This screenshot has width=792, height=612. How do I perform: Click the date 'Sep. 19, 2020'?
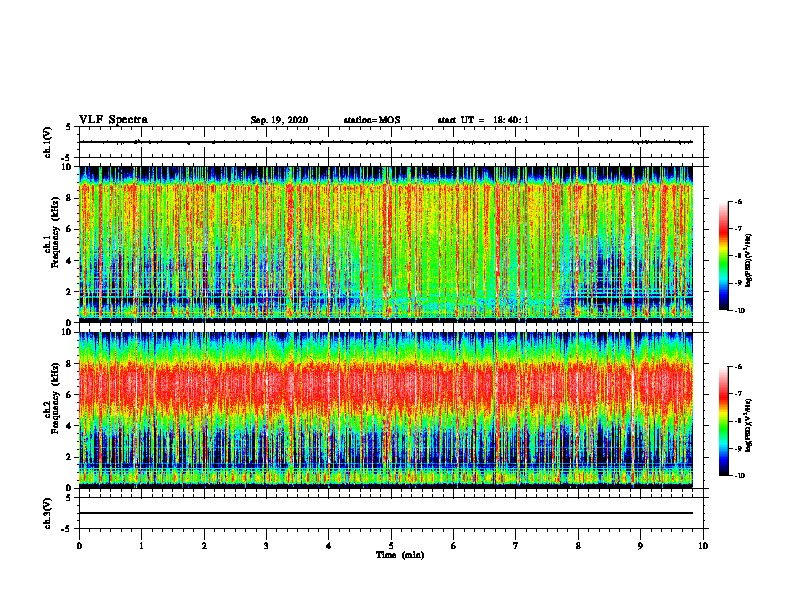pos(279,120)
